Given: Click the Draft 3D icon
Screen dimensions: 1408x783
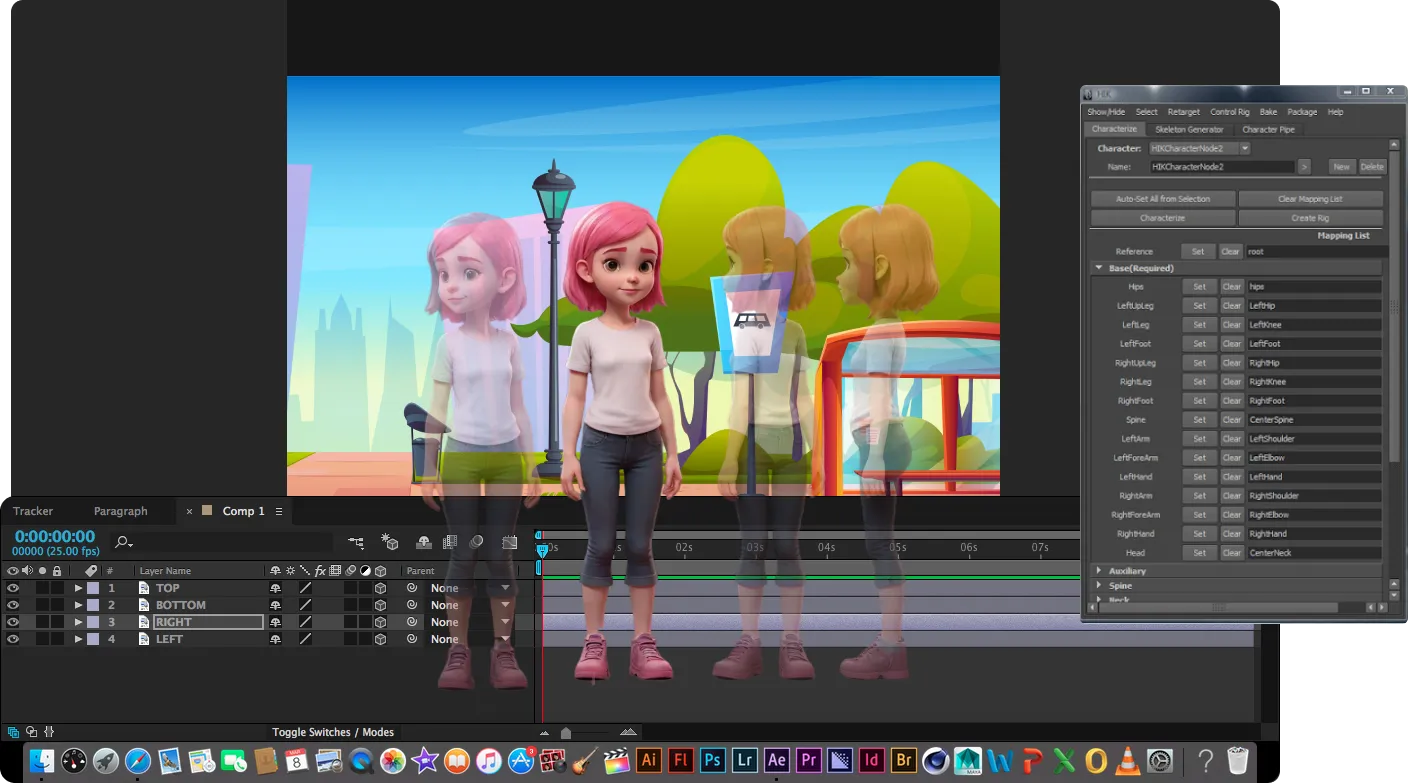Looking at the screenshot, I should click(x=390, y=542).
